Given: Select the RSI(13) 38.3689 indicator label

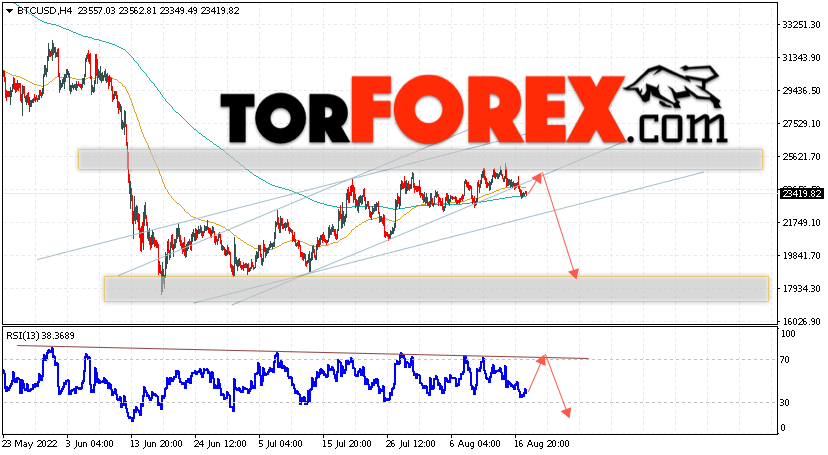Looking at the screenshot, I should pos(40,336).
